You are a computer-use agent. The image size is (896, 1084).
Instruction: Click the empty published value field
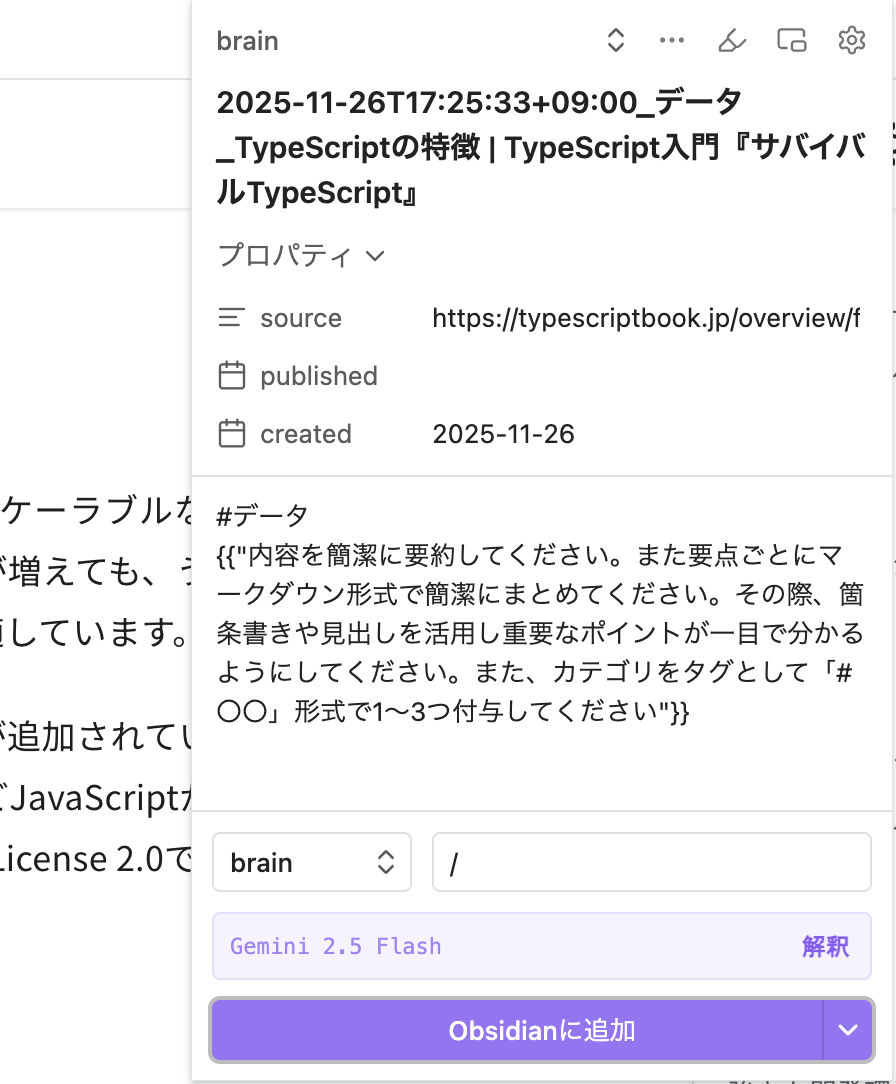[645, 376]
